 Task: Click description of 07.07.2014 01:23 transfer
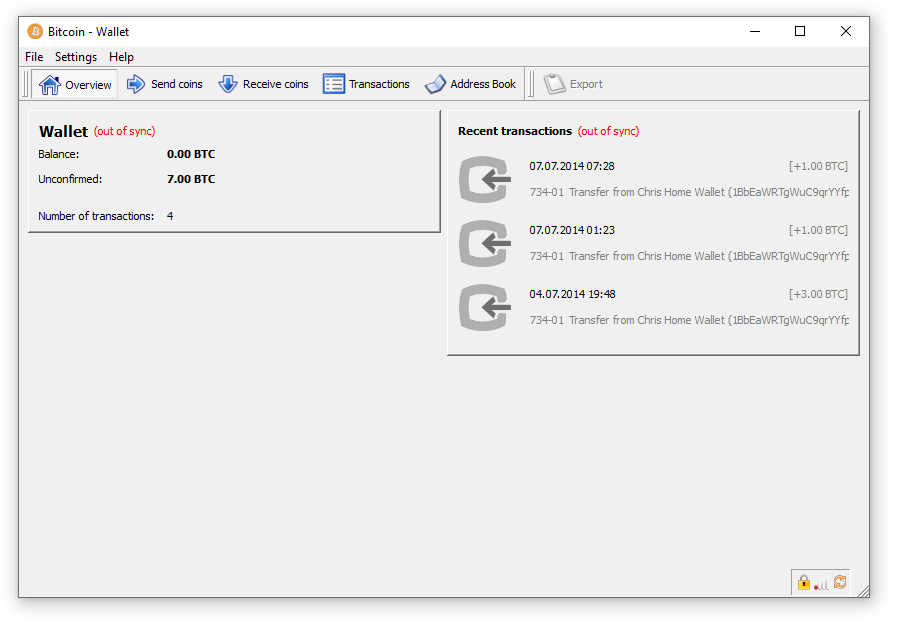pyautogui.click(x=689, y=256)
